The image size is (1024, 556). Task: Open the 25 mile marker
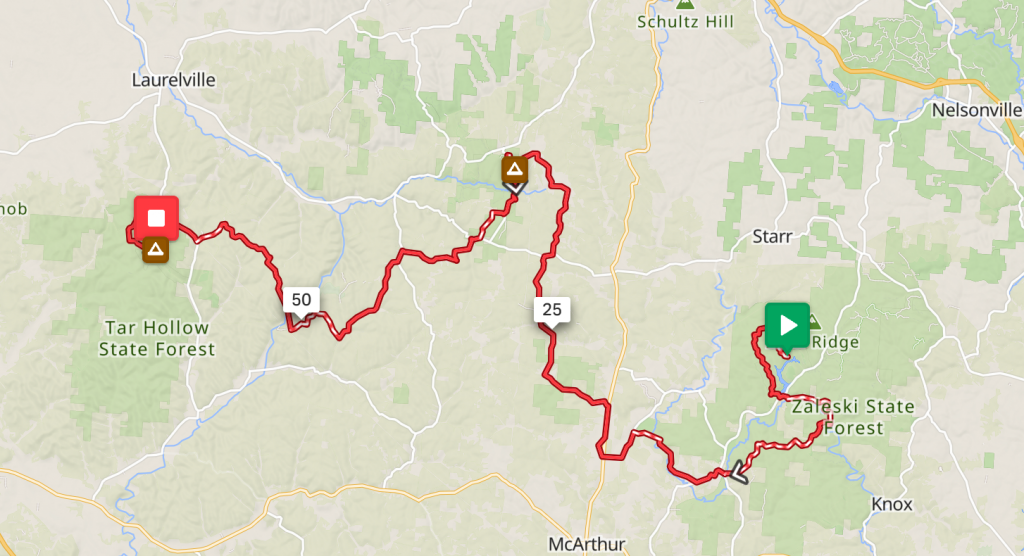(552, 310)
